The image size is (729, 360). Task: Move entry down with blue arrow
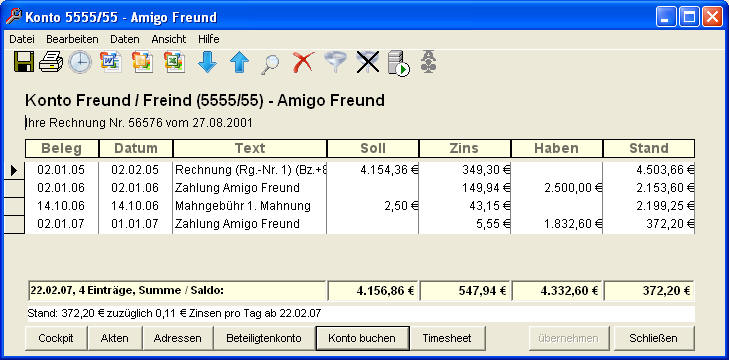coord(207,62)
